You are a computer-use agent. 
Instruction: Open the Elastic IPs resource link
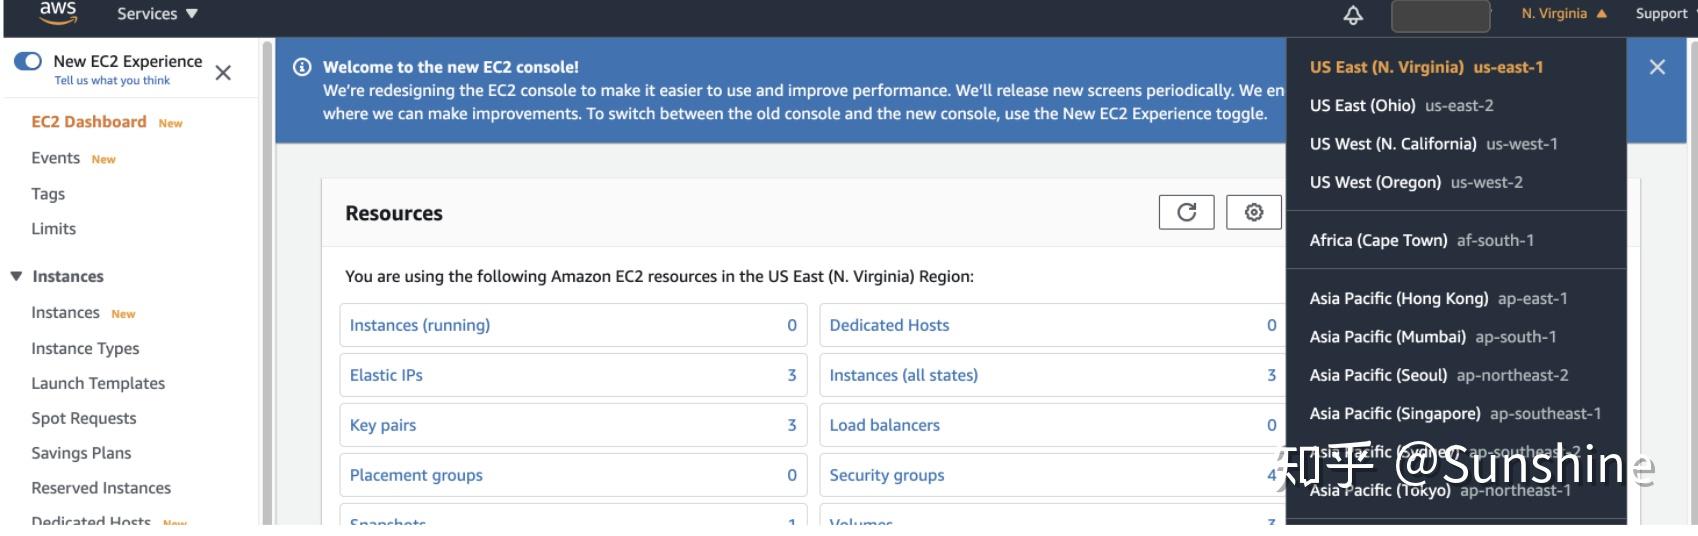(386, 375)
